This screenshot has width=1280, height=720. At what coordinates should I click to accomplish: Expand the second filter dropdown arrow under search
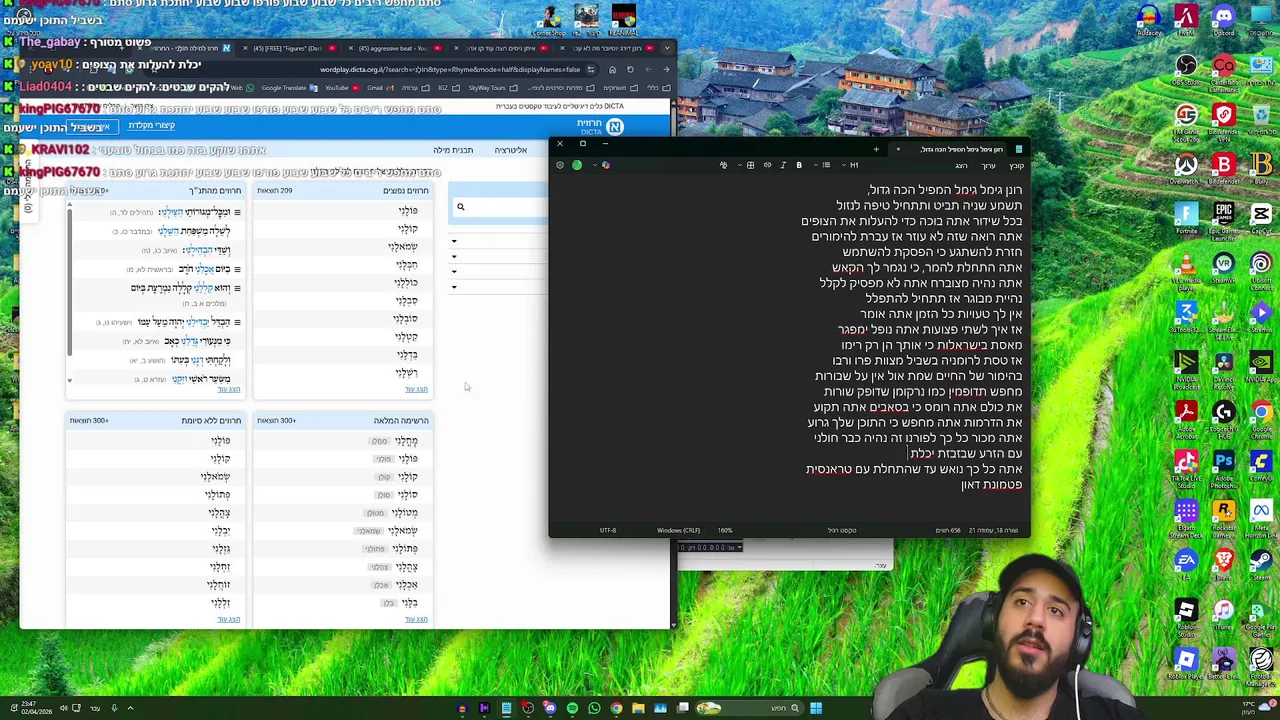(x=454, y=256)
